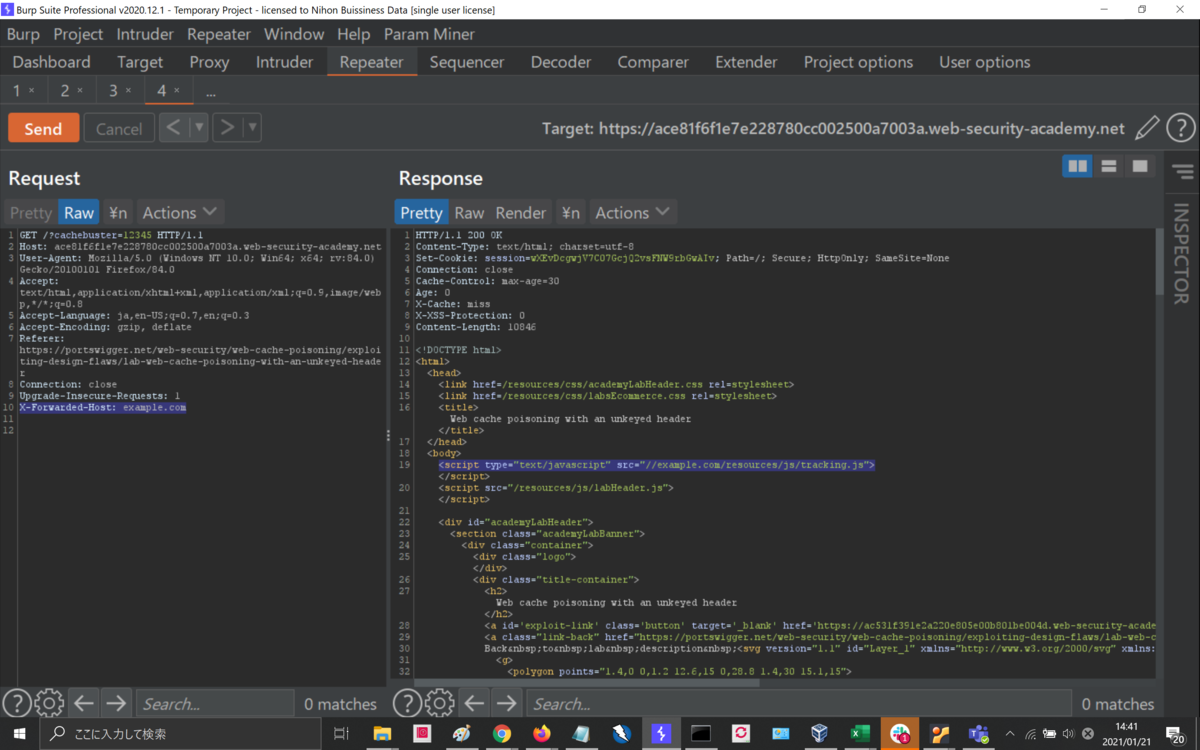Toggle \n display in Request panel
This screenshot has width=1200, height=750.
click(118, 212)
